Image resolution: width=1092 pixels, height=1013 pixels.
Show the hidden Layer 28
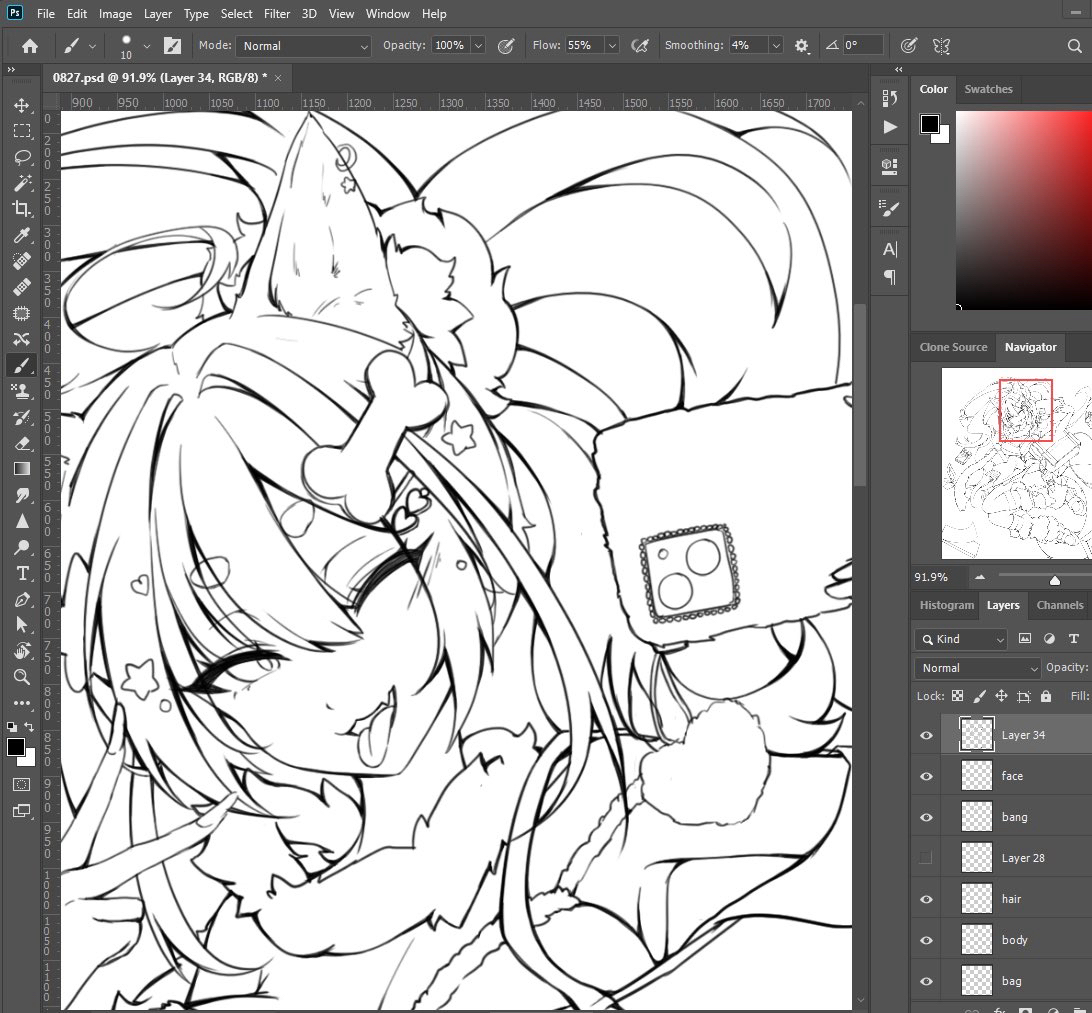926,858
